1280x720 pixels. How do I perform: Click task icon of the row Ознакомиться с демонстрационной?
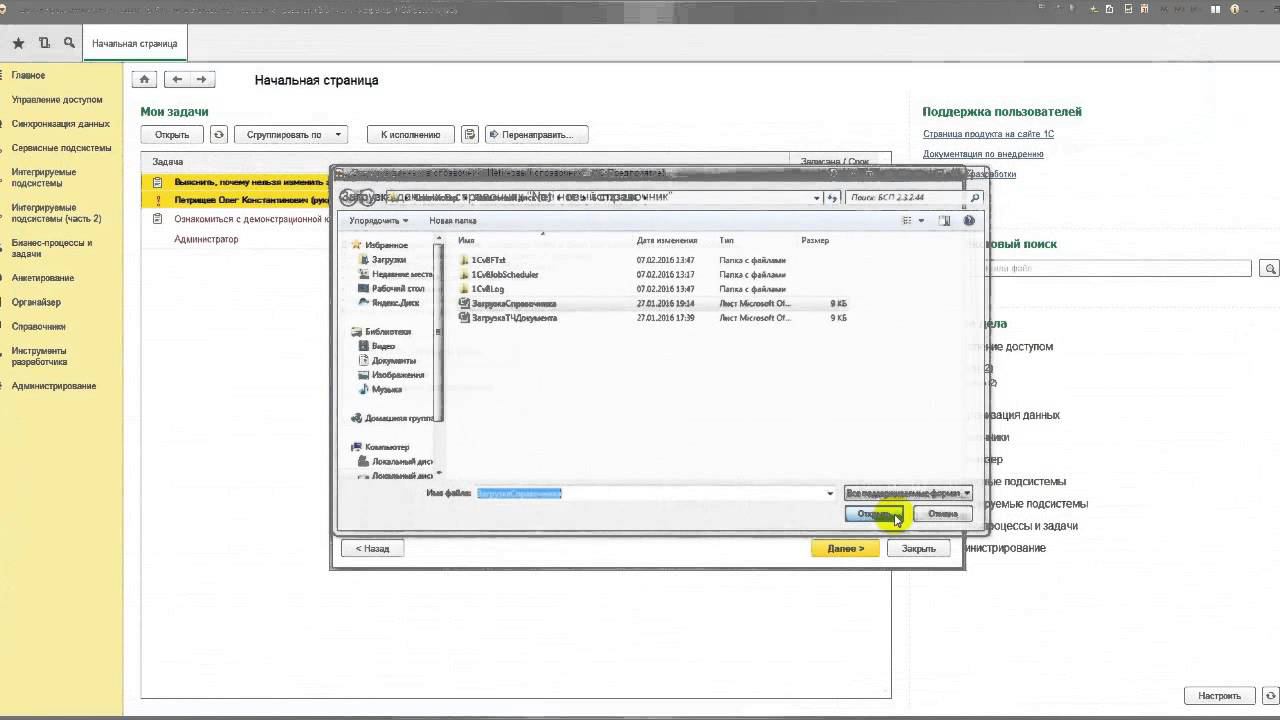pos(157,219)
